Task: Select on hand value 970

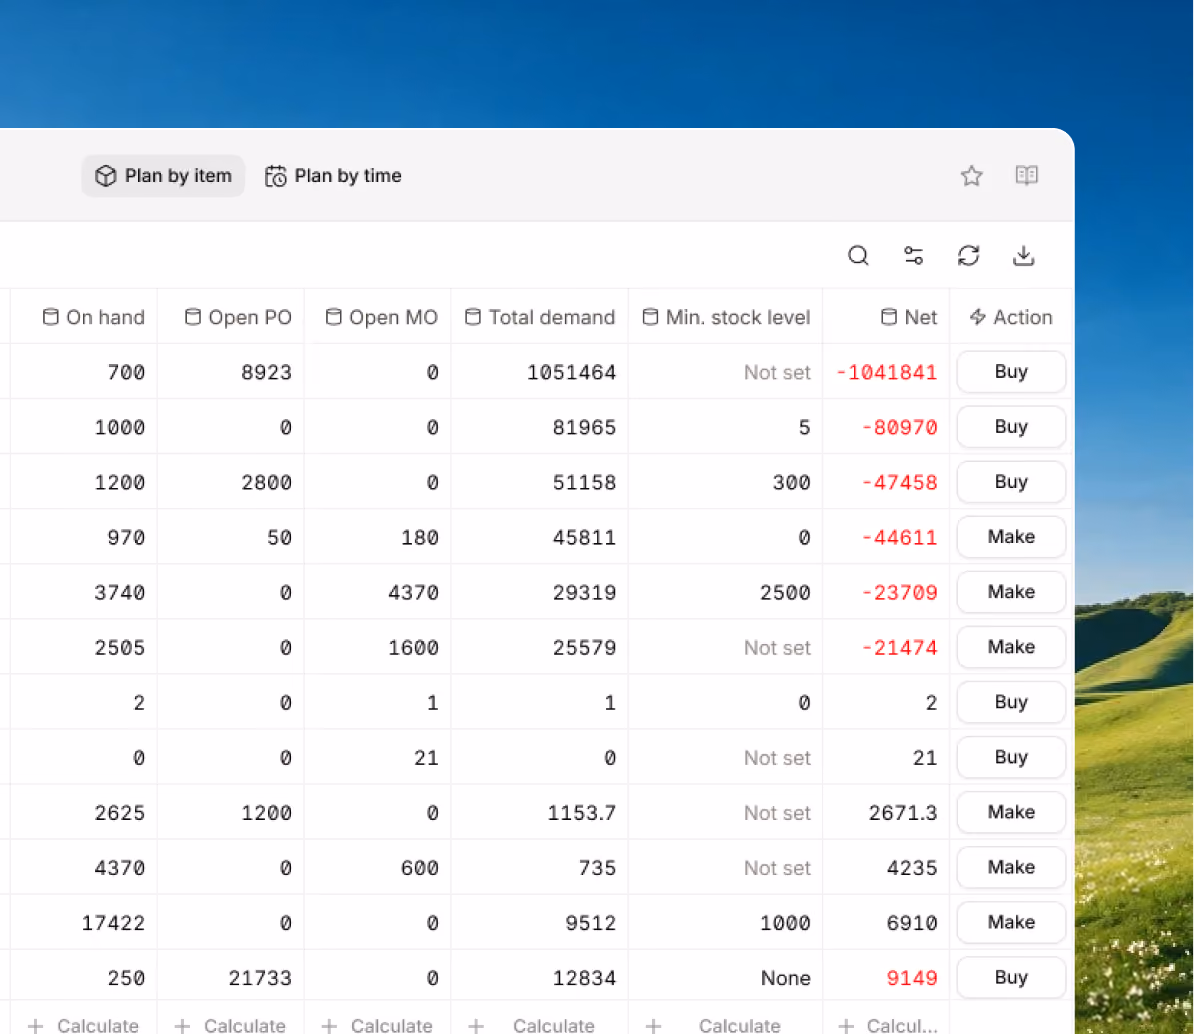Action: [126, 538]
